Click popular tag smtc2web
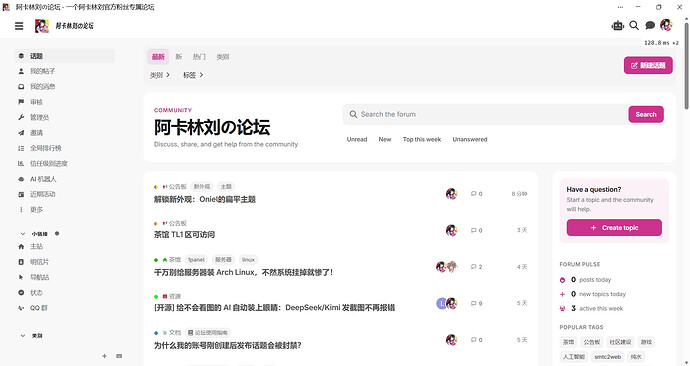The height and width of the screenshot is (366, 690). pos(608,357)
